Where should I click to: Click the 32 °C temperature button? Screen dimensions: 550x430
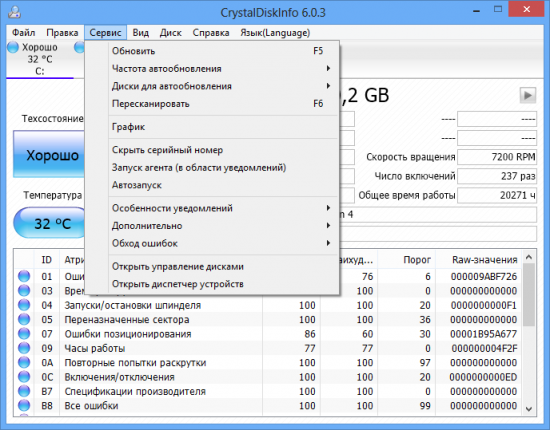click(x=50, y=223)
